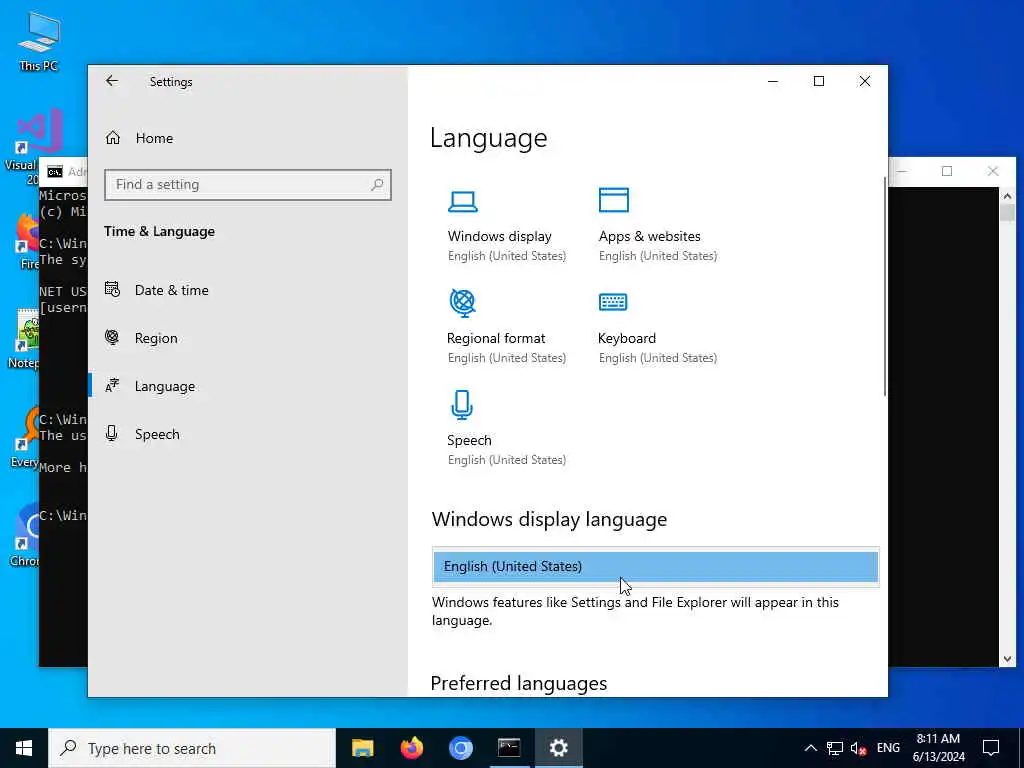Screen dimensions: 1024x768
Task: Go back with the Settings back arrow
Action: click(x=112, y=81)
